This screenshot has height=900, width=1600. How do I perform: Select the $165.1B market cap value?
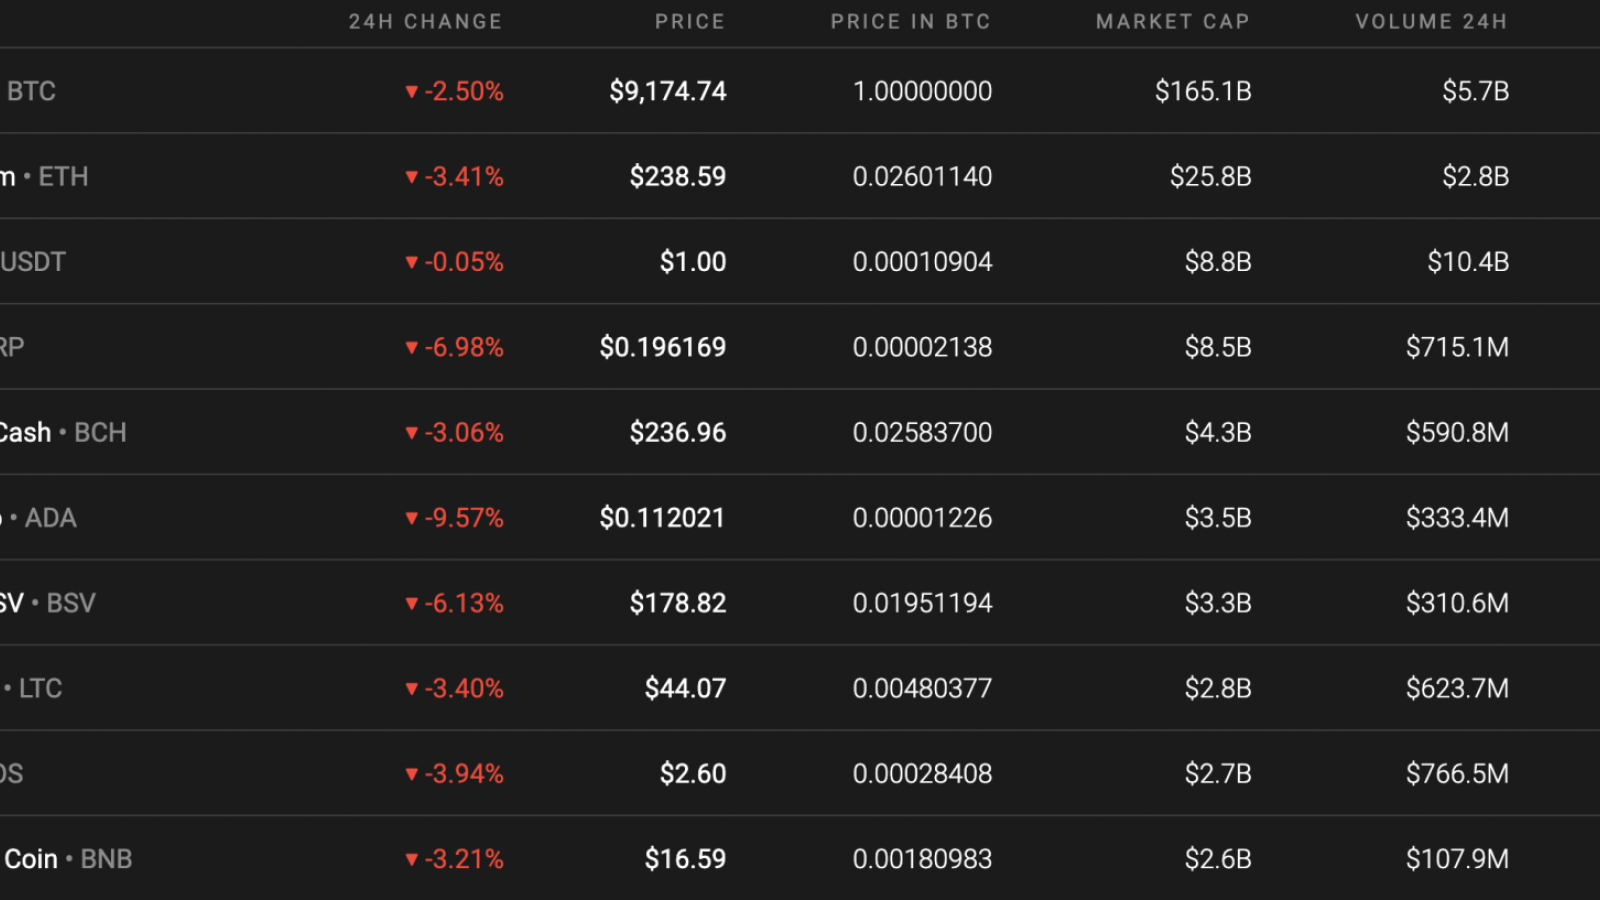1203,92
